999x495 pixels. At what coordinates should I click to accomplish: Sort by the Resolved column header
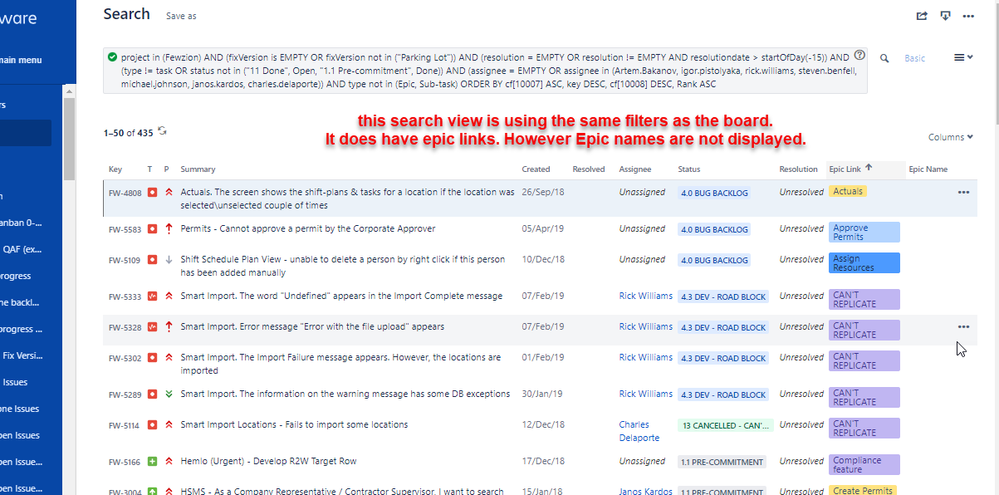click(588, 169)
